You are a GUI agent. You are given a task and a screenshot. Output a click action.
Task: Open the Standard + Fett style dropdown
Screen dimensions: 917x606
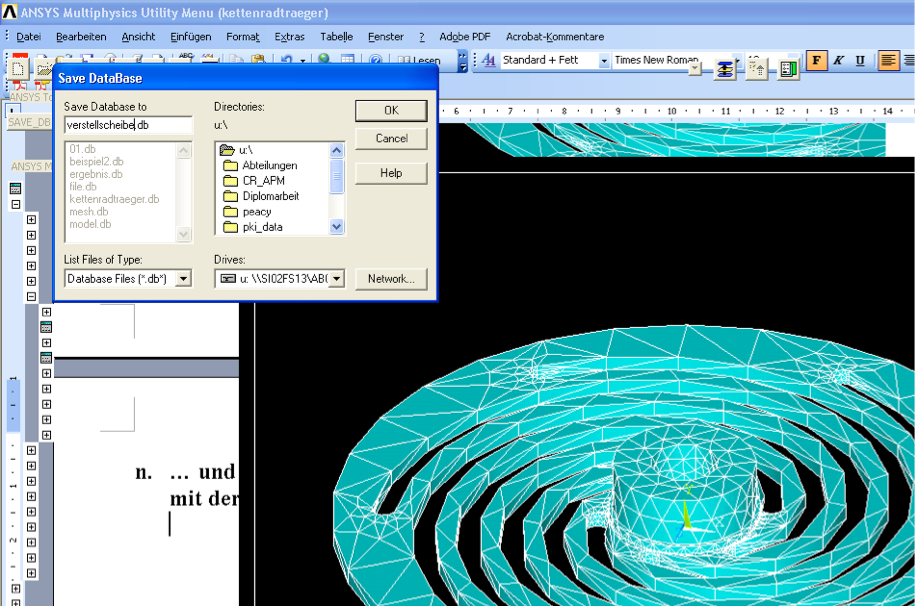[604, 61]
